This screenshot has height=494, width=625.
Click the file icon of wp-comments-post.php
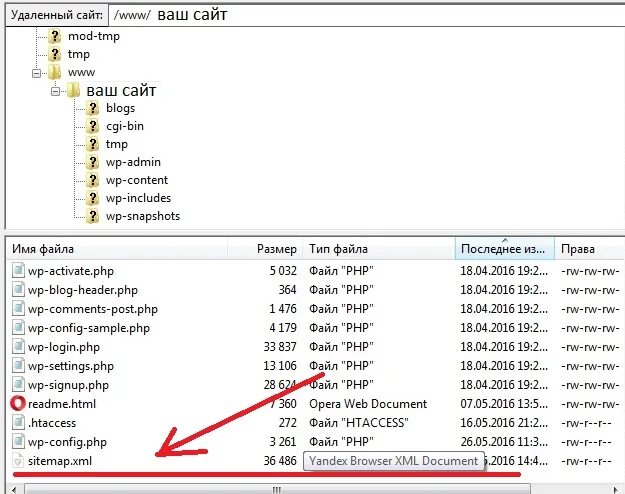tap(18, 309)
